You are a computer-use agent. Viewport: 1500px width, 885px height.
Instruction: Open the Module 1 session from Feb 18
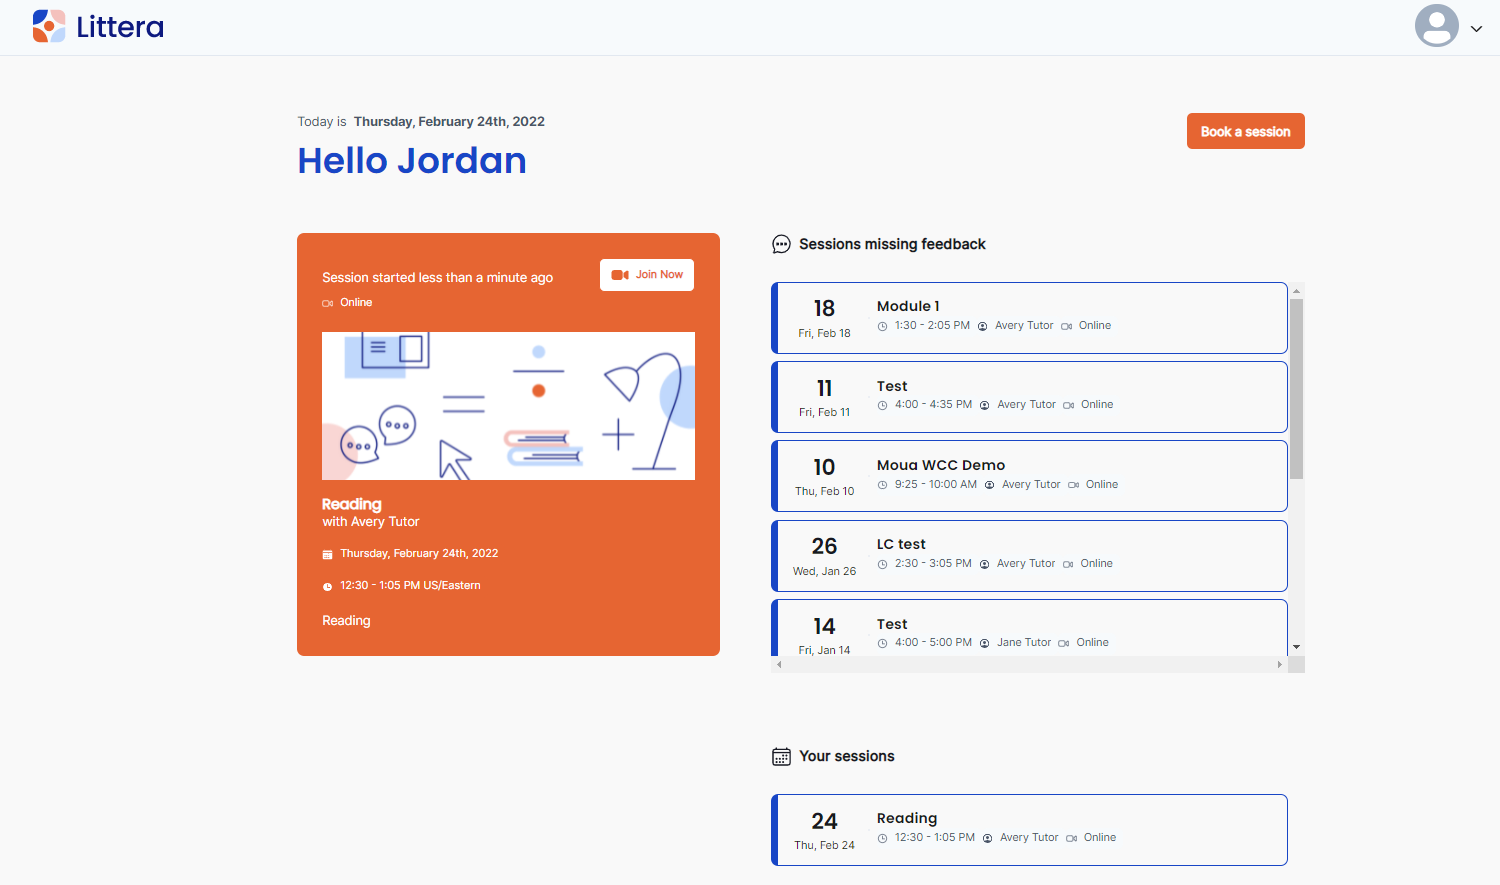[x=1029, y=318]
